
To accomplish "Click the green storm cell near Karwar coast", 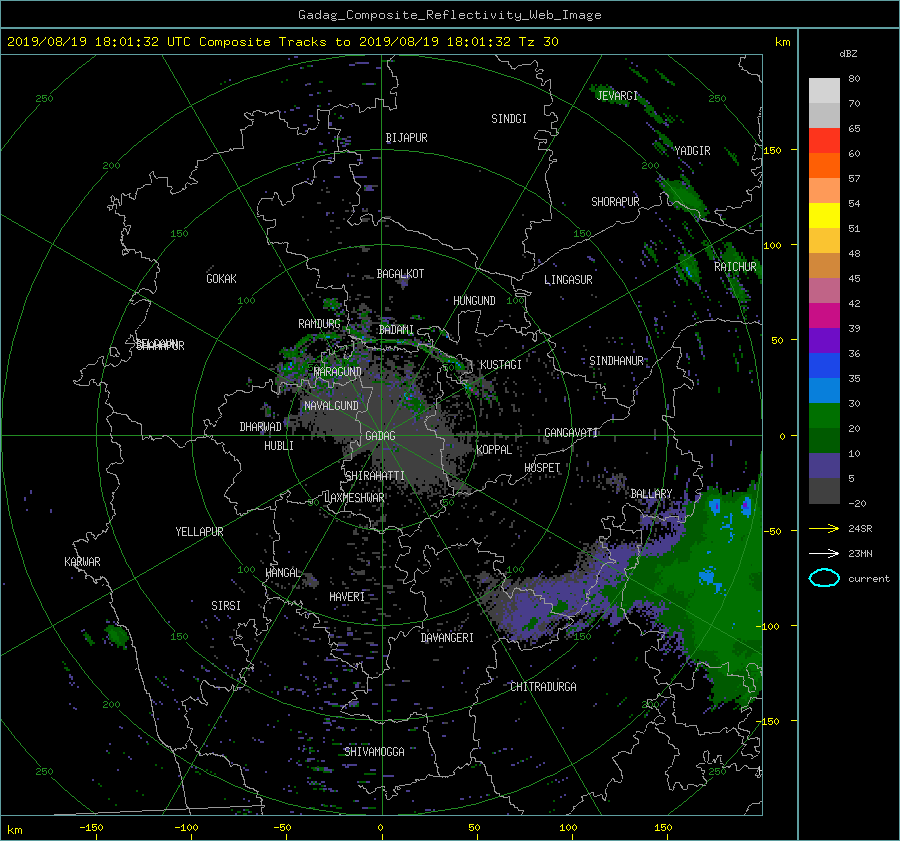I will tap(117, 635).
